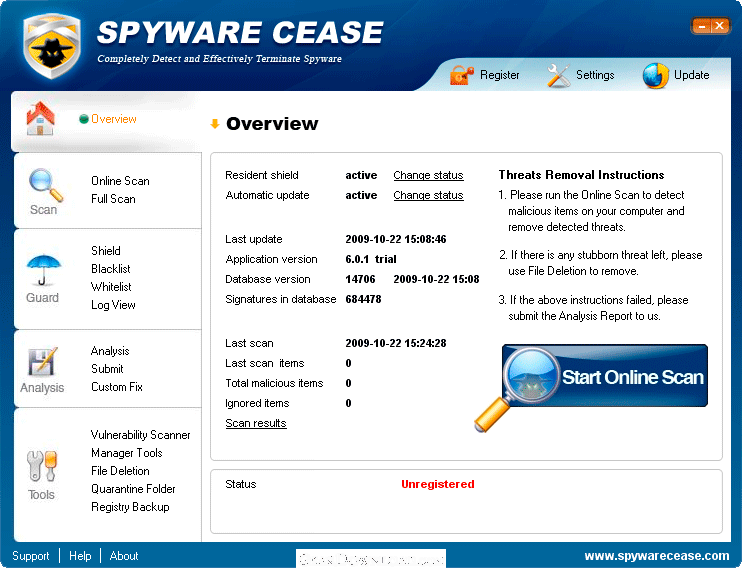Click the Update globe icon
The height and width of the screenshot is (568, 742).
(x=655, y=76)
